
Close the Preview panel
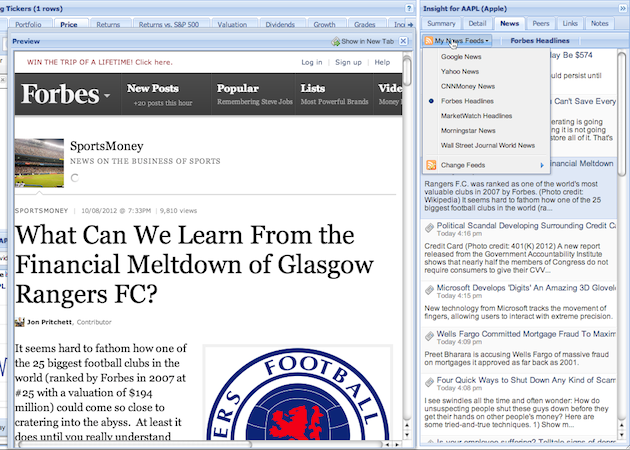[x=403, y=41]
